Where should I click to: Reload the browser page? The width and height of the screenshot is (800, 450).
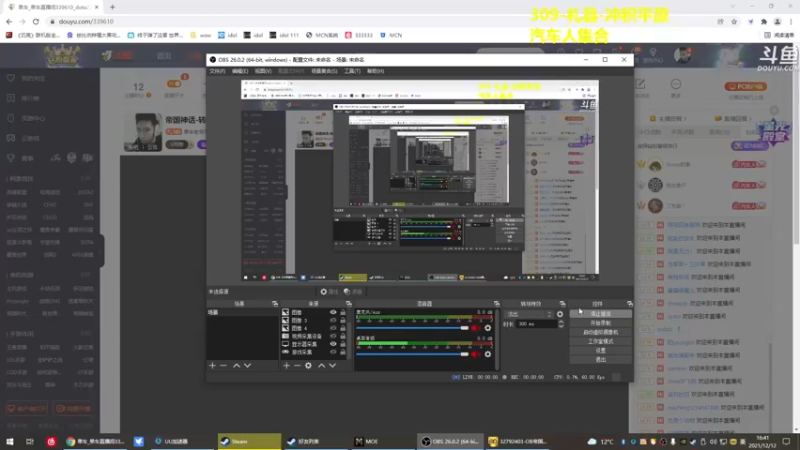coord(36,21)
